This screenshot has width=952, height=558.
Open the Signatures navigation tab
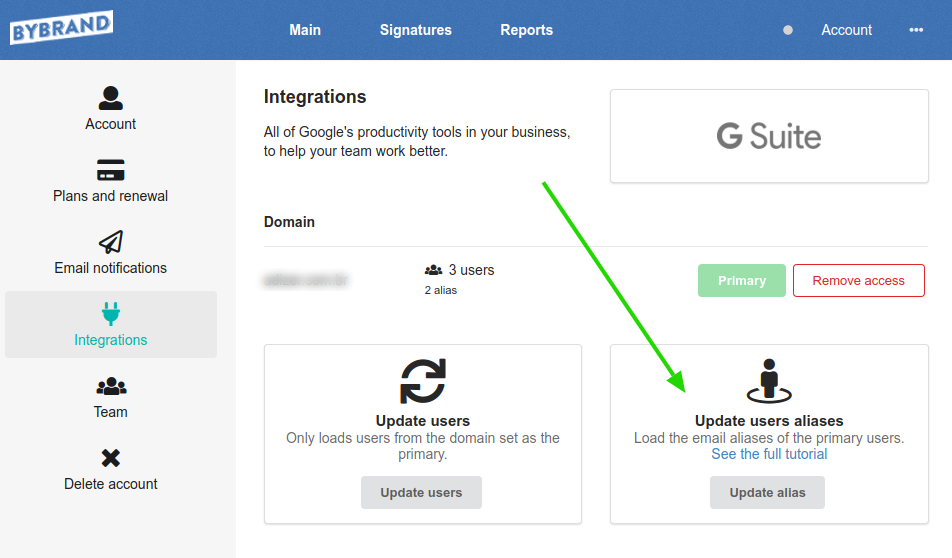click(416, 30)
